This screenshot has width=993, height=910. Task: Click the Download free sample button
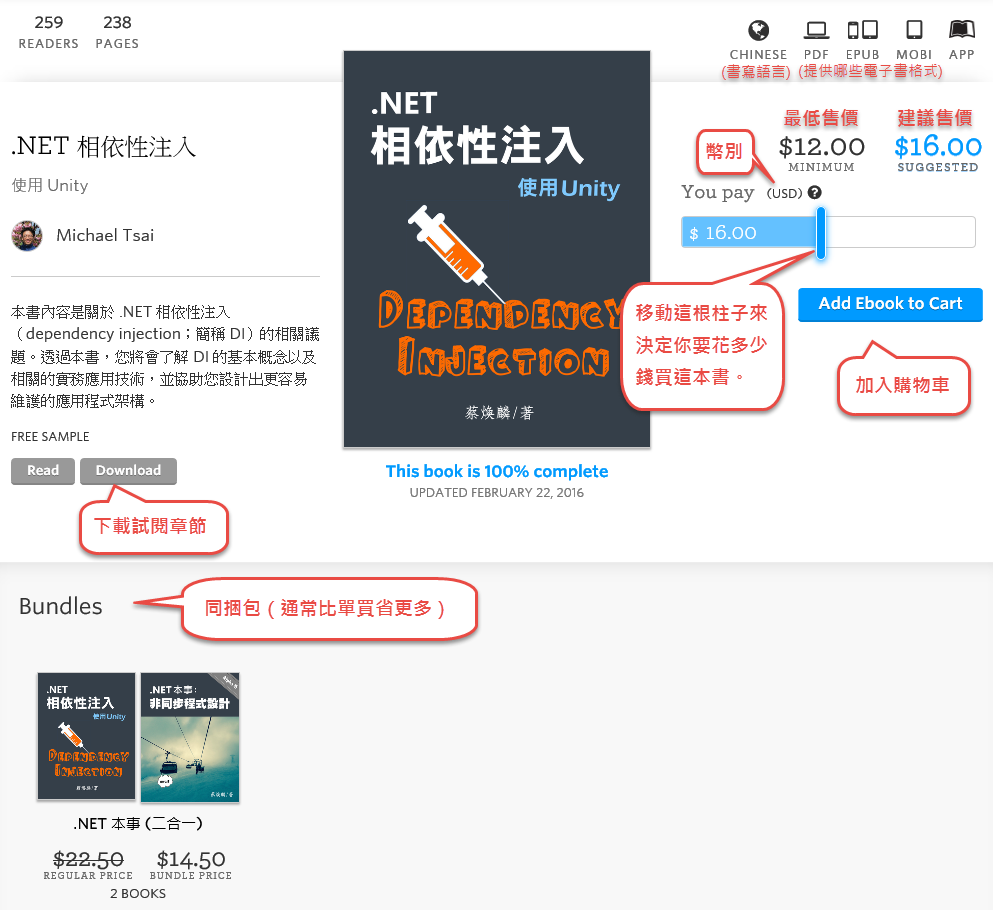coord(129,471)
